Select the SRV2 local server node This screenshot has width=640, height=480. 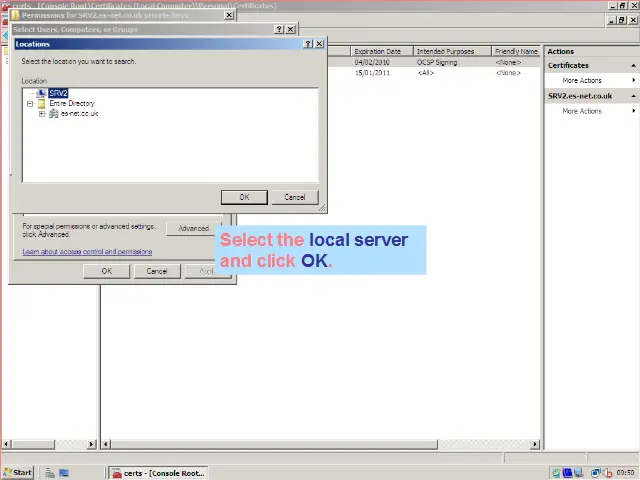point(58,93)
